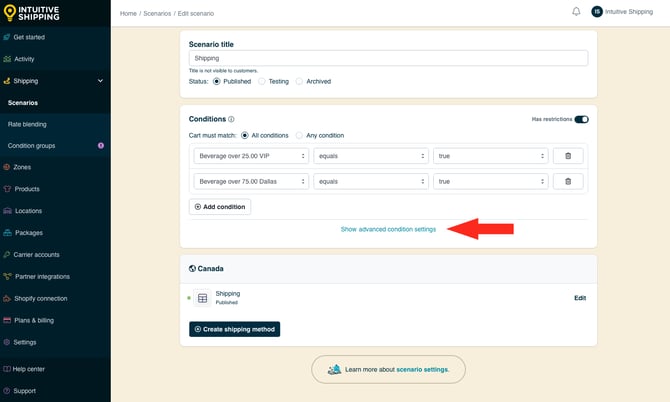This screenshot has height=402, width=670.
Task: Click the Zones sidebar icon
Action: click(7, 167)
